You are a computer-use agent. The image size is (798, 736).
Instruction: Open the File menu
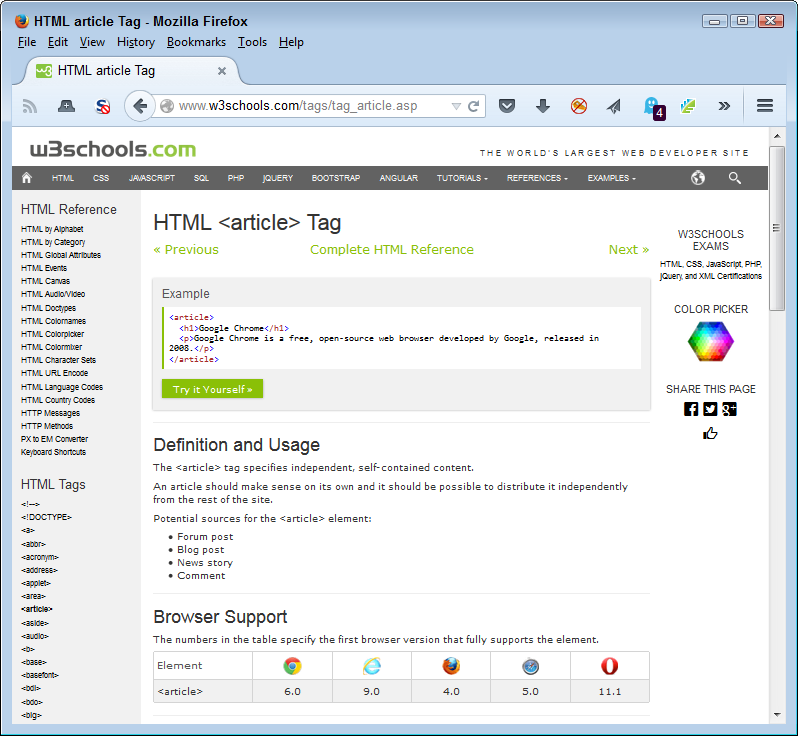[27, 42]
